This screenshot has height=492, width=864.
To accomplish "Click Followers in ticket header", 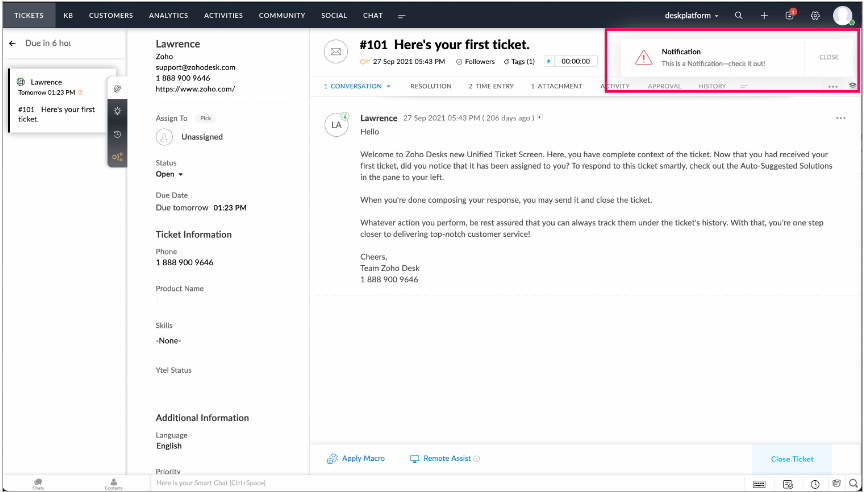I will (x=476, y=62).
